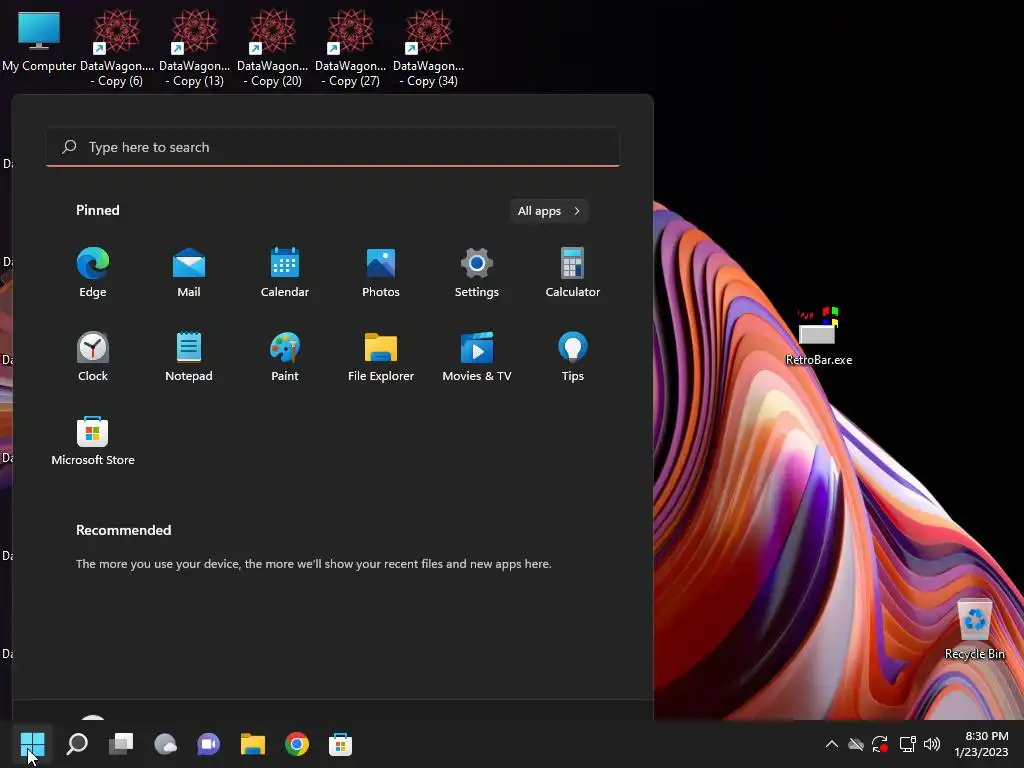Open the clock showing 8:30 PM

(982, 744)
